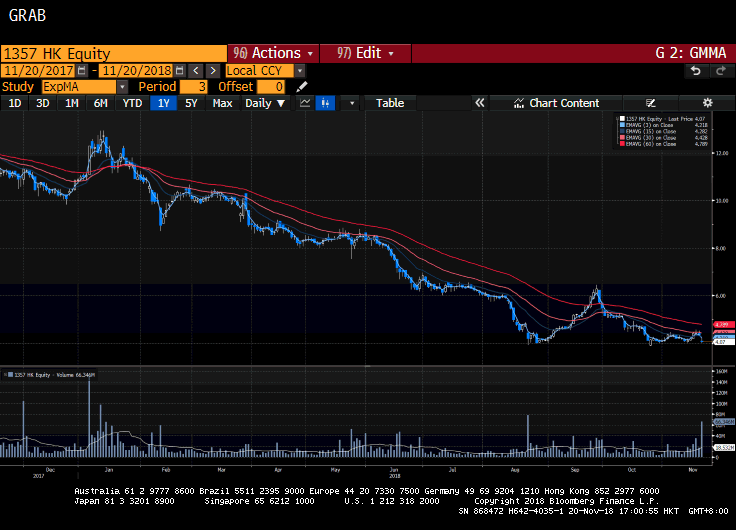The width and height of the screenshot is (736, 530).
Task: Click dark blue EMAVG (15) legend swatch
Action: pyautogui.click(x=622, y=131)
